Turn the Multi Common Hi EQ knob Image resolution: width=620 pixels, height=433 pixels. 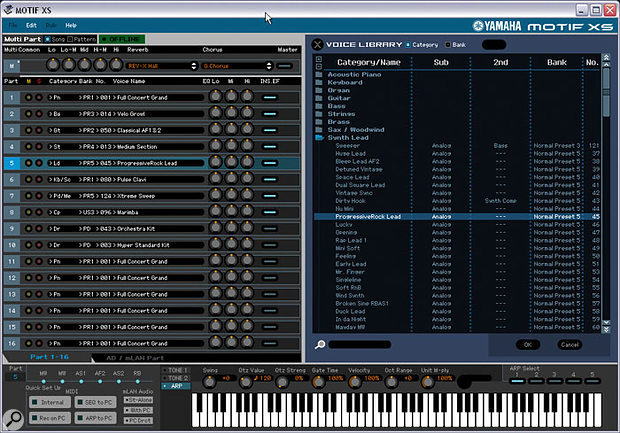116,65
